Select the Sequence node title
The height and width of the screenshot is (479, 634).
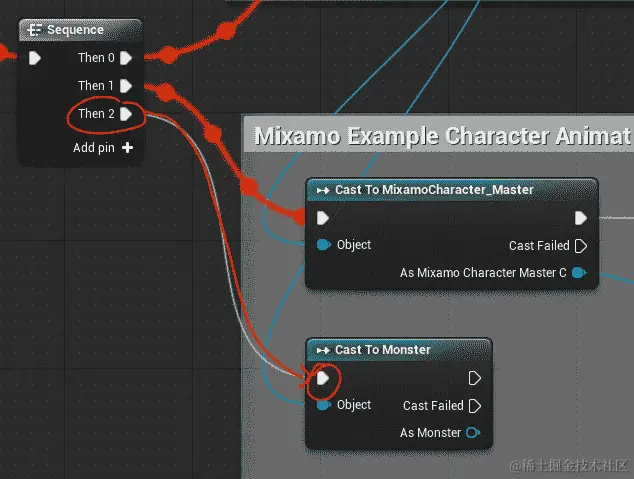[x=75, y=30]
